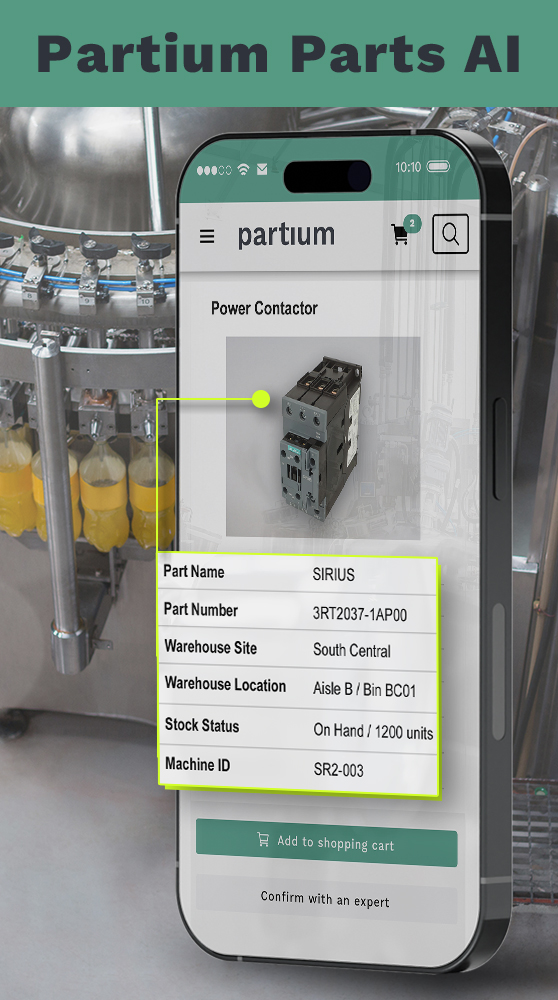
Task: Click the mail notification status icon
Action: pos(261,170)
